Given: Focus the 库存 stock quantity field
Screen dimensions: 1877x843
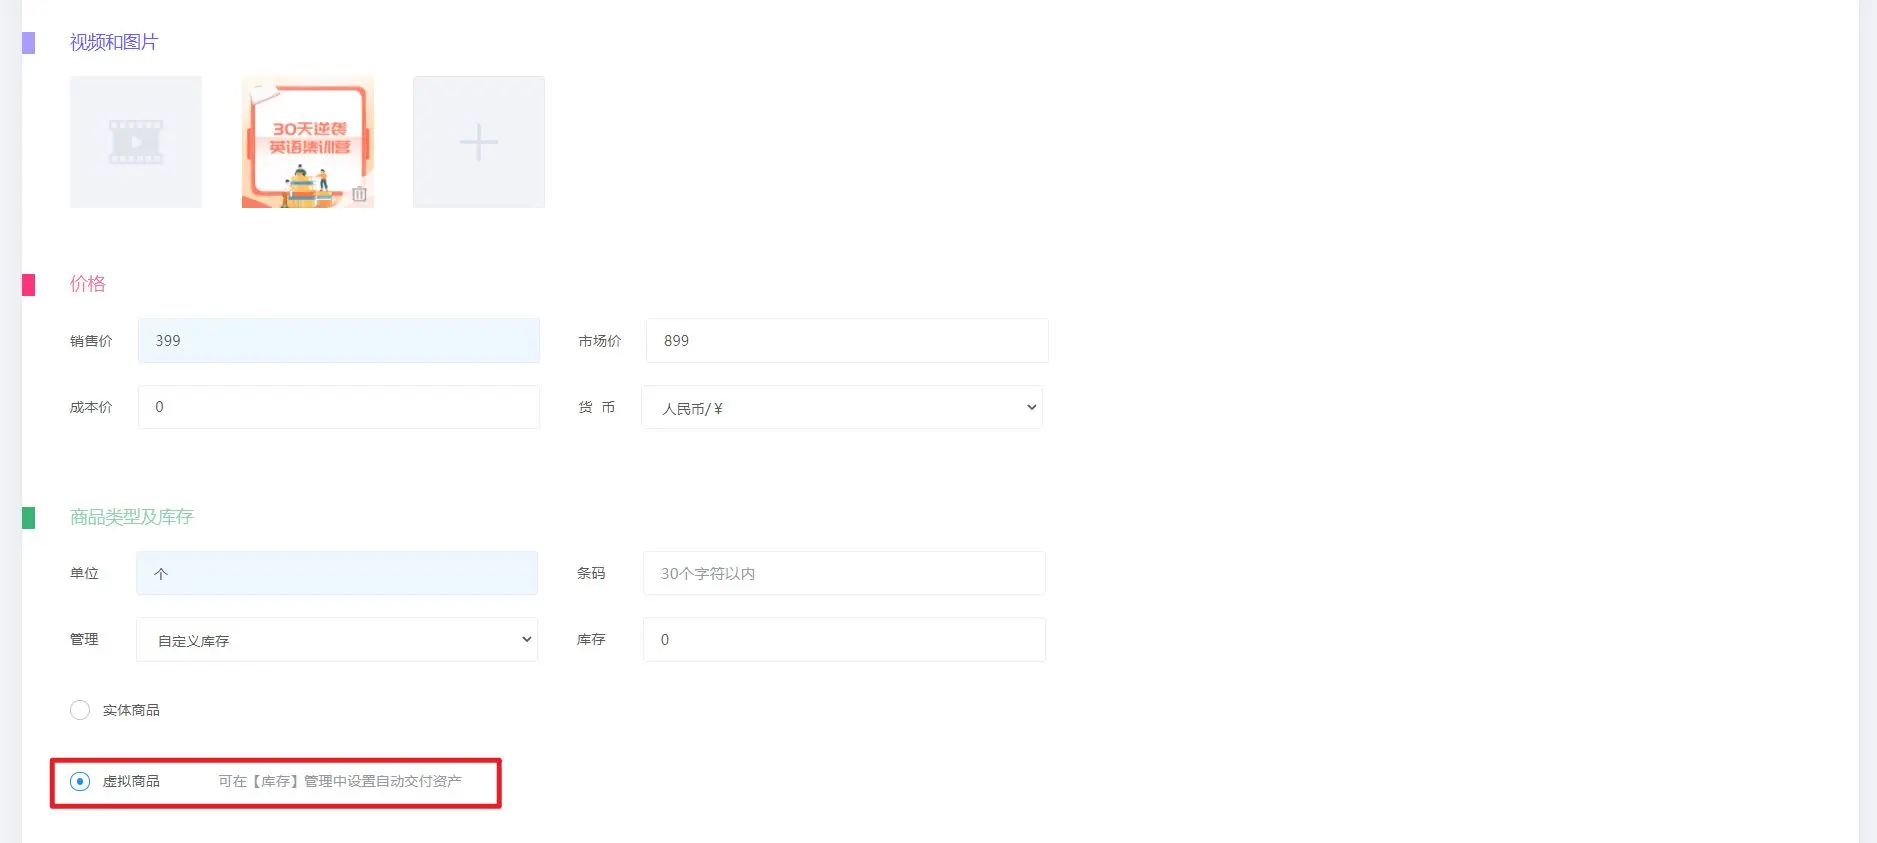Looking at the screenshot, I should tap(844, 640).
